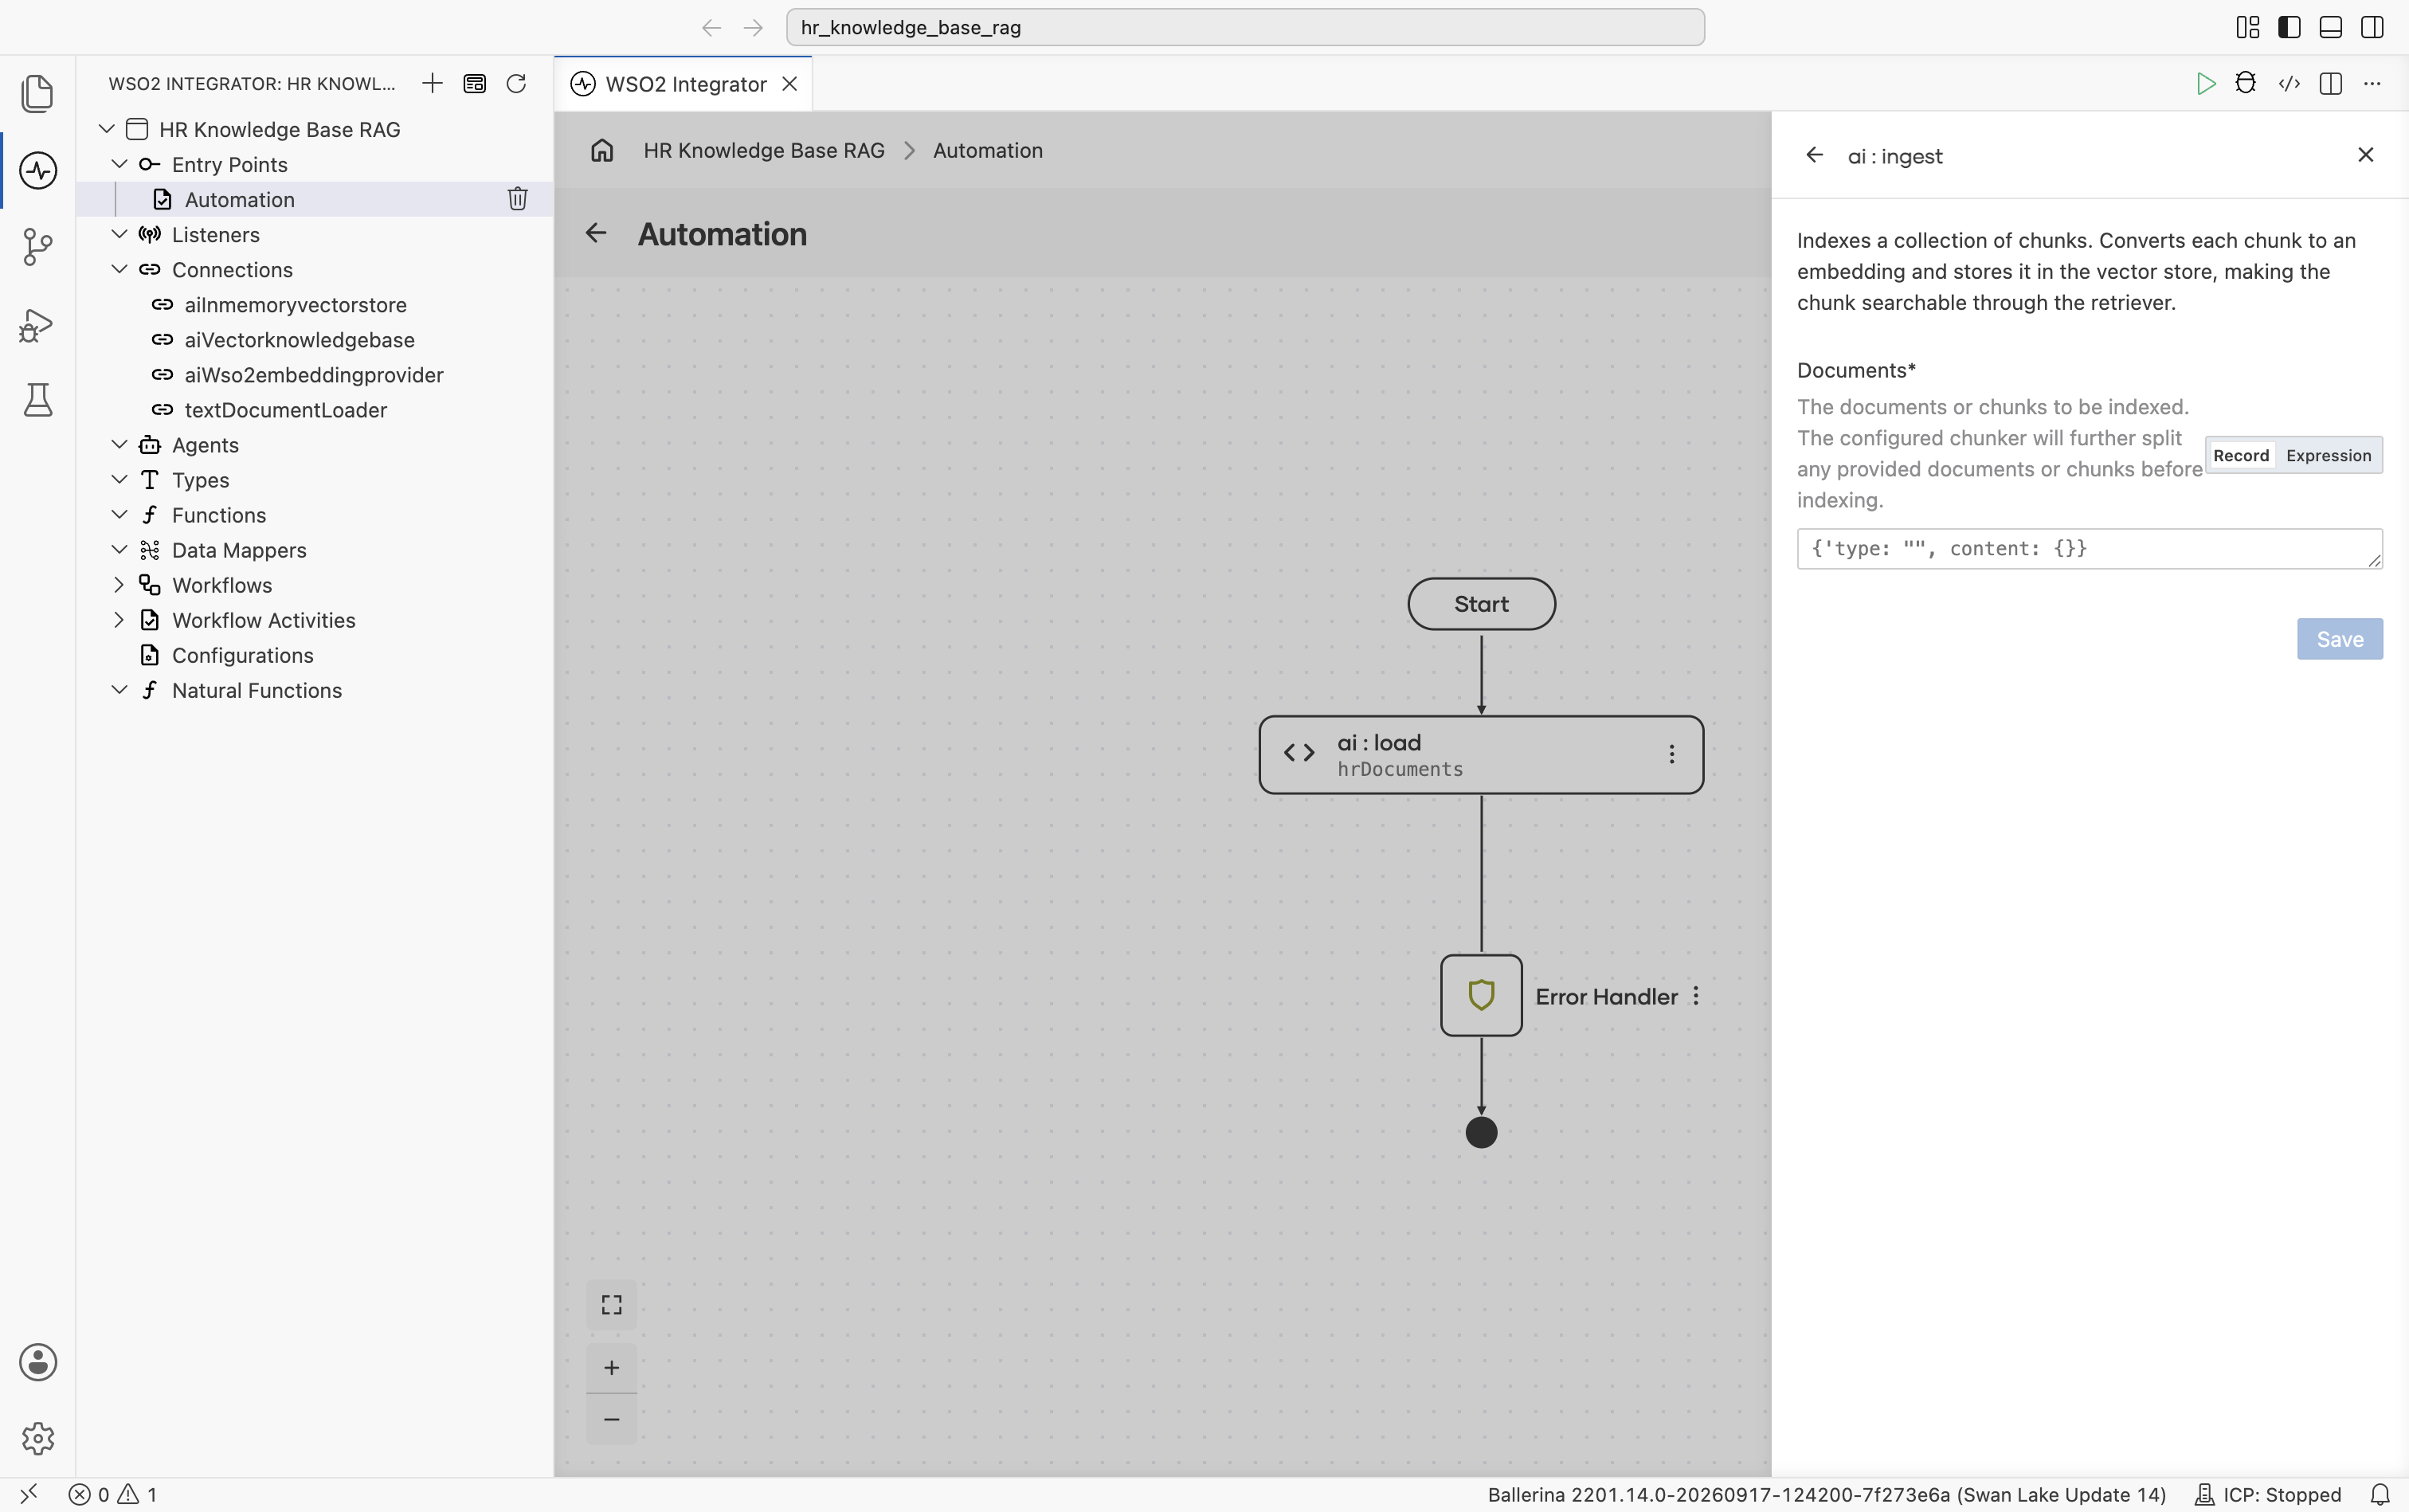Open the Configurations tree item
2409x1512 pixels.
pos(242,655)
